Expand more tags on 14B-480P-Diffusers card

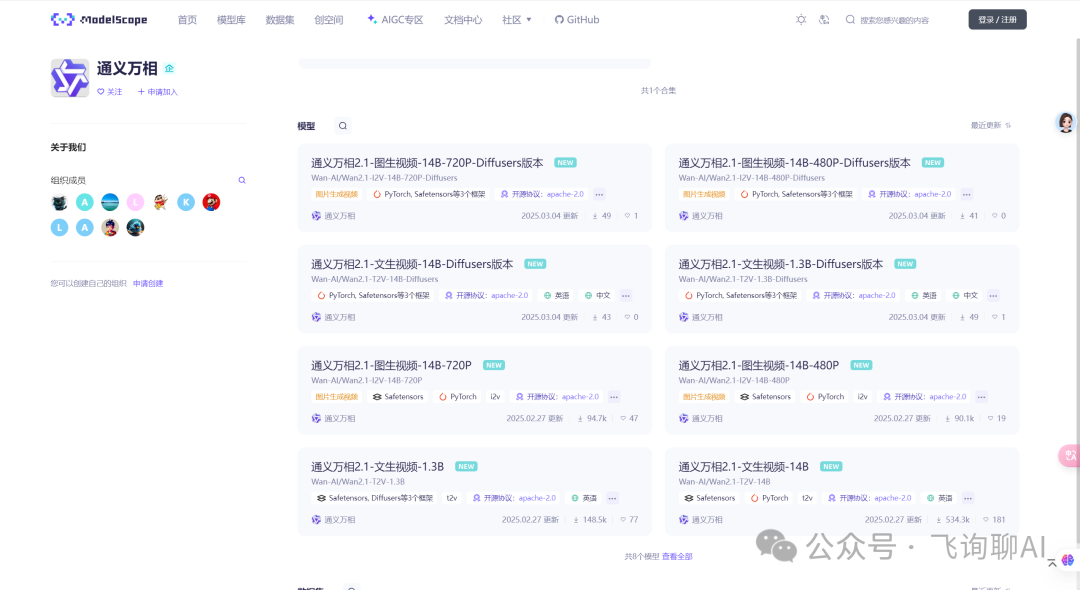[966, 194]
